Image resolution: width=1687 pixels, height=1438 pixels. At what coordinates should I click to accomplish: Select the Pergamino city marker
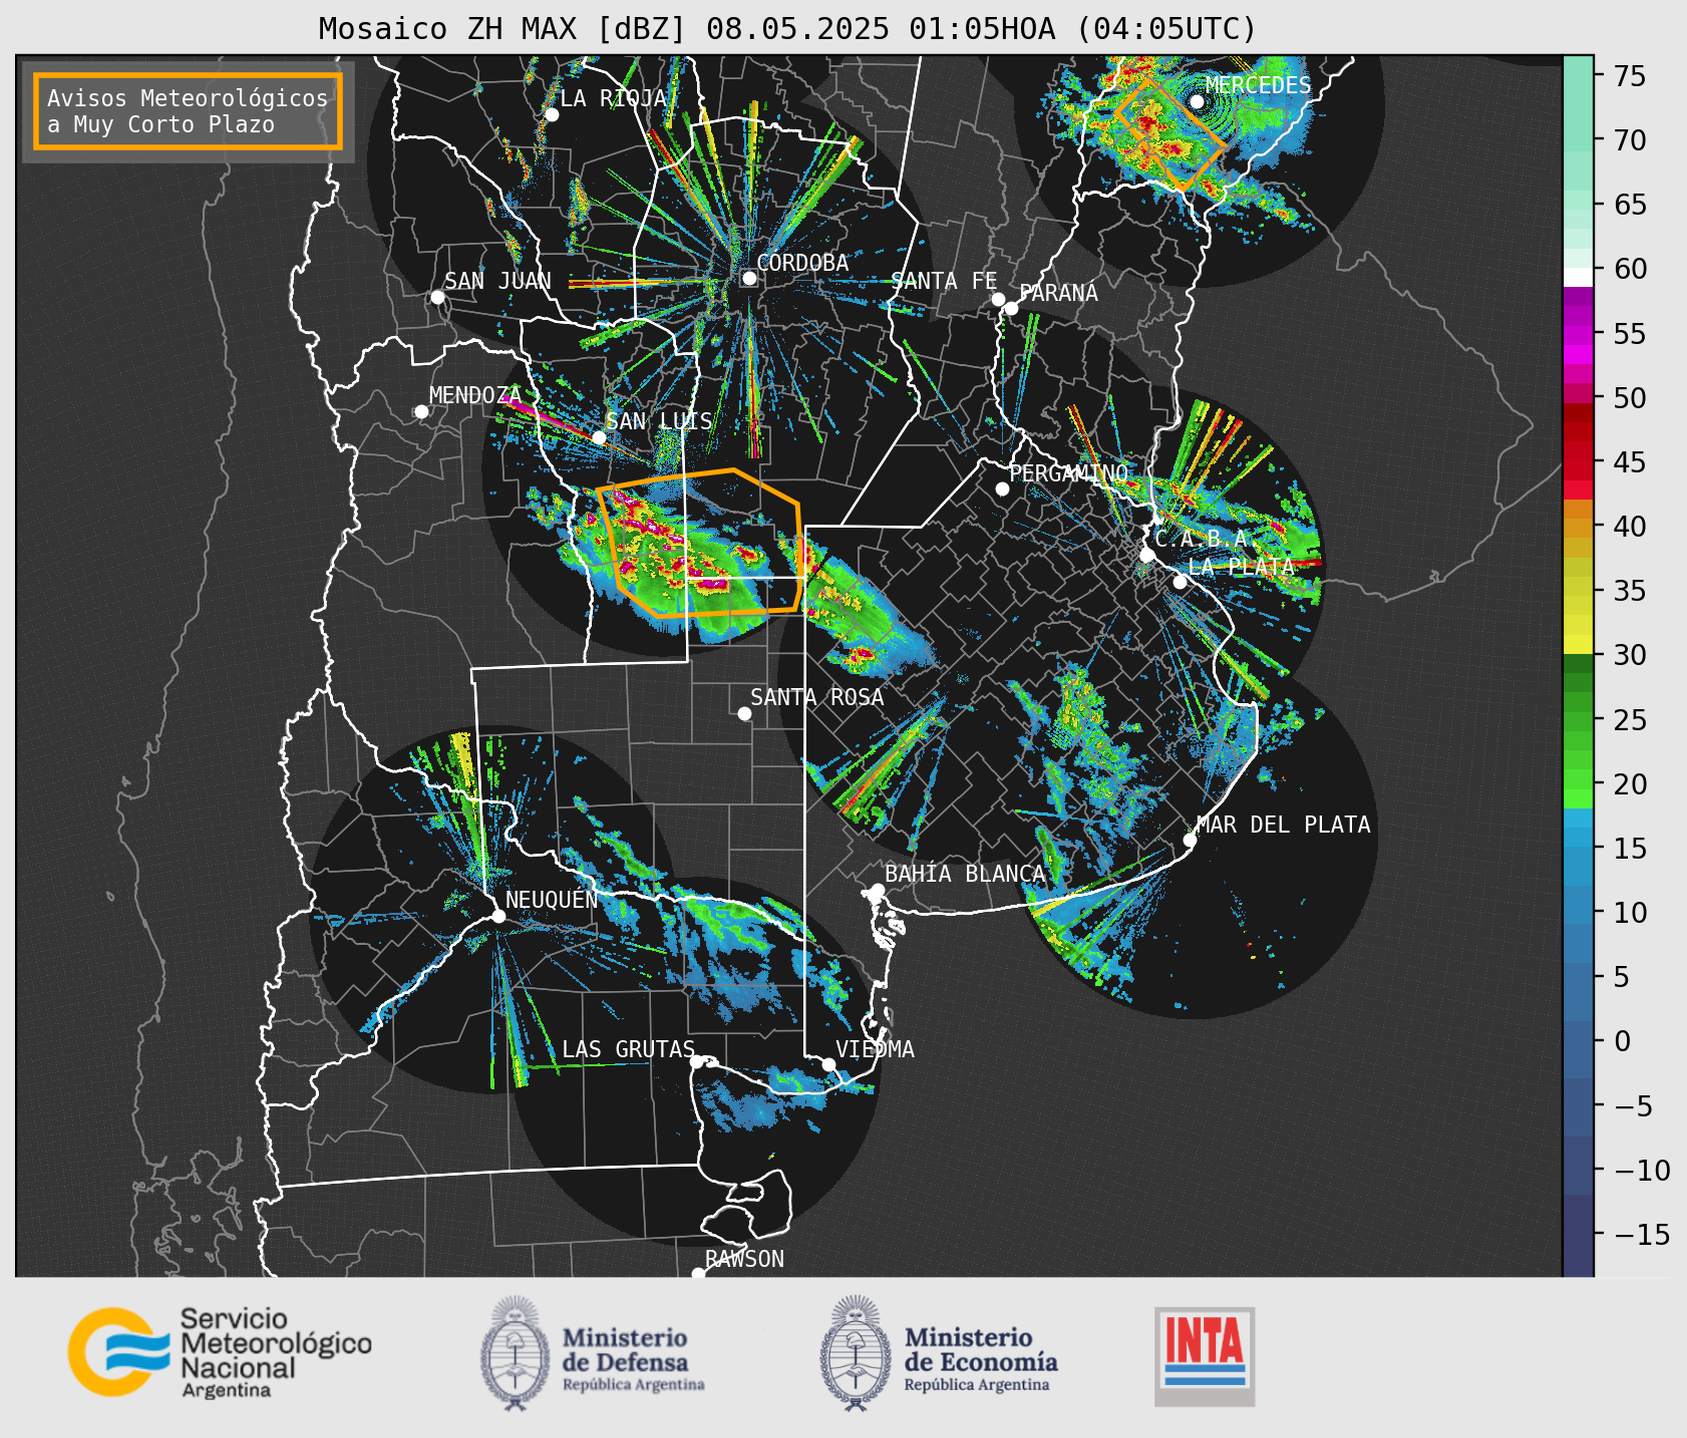[1002, 489]
